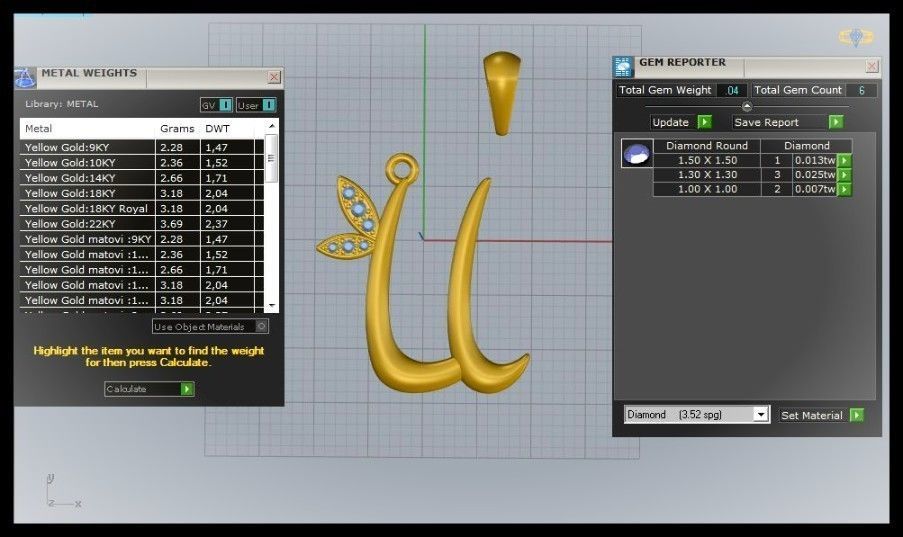Click green arrow on 1.30 X 1.30 row

tap(844, 175)
